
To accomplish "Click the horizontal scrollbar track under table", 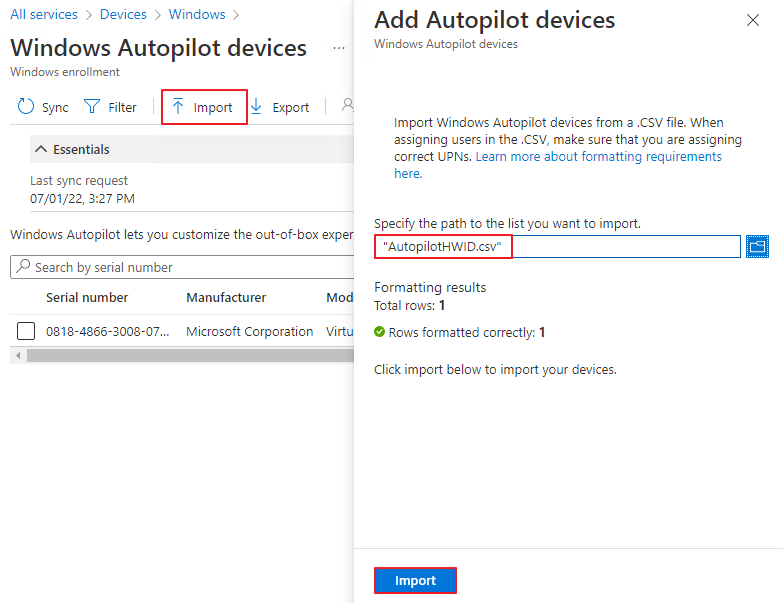I will click(190, 355).
